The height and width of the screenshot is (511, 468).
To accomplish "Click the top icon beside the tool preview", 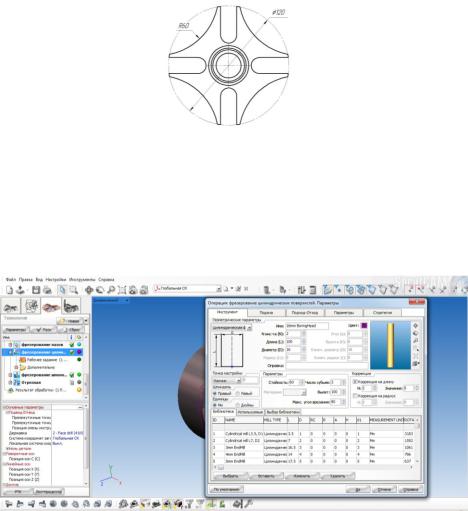I will tap(415, 325).
